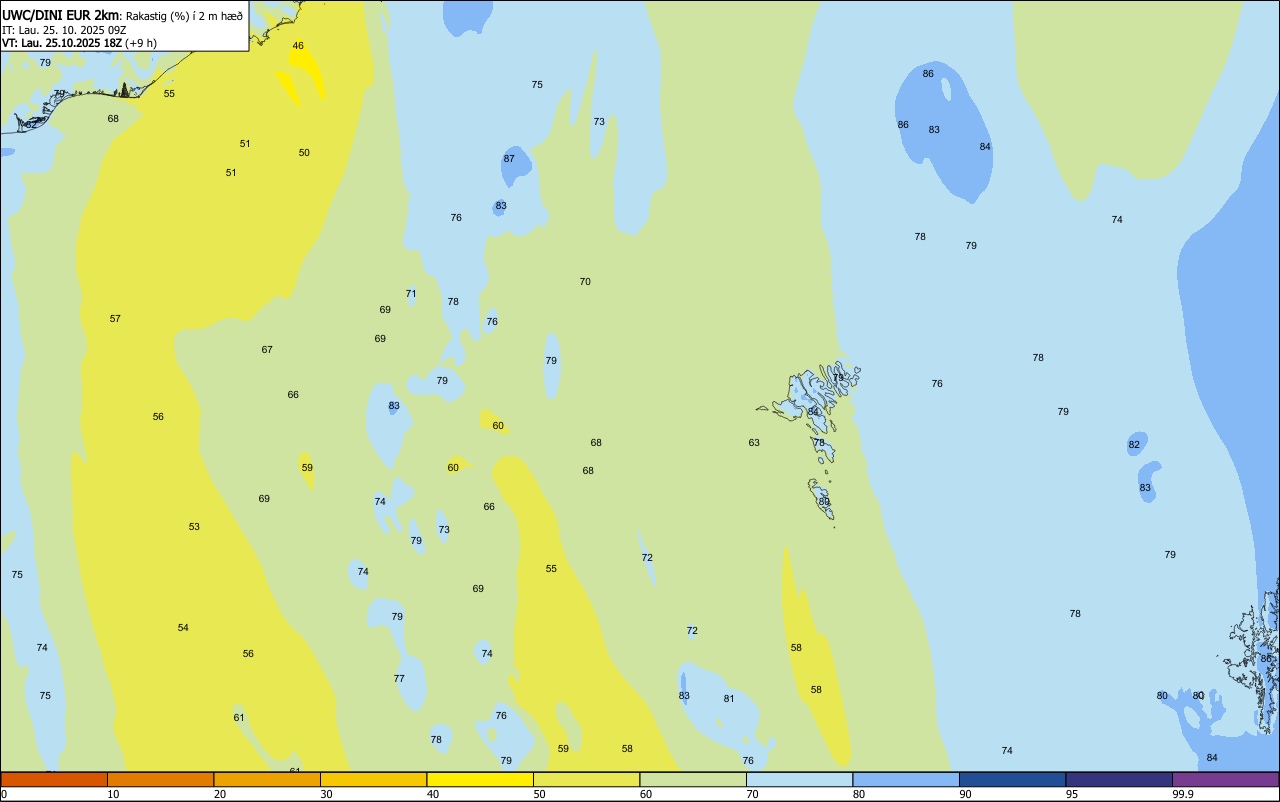This screenshot has width=1280, height=802.
Task: Click the 0–10 dark orange legend segment
Action: point(54,779)
